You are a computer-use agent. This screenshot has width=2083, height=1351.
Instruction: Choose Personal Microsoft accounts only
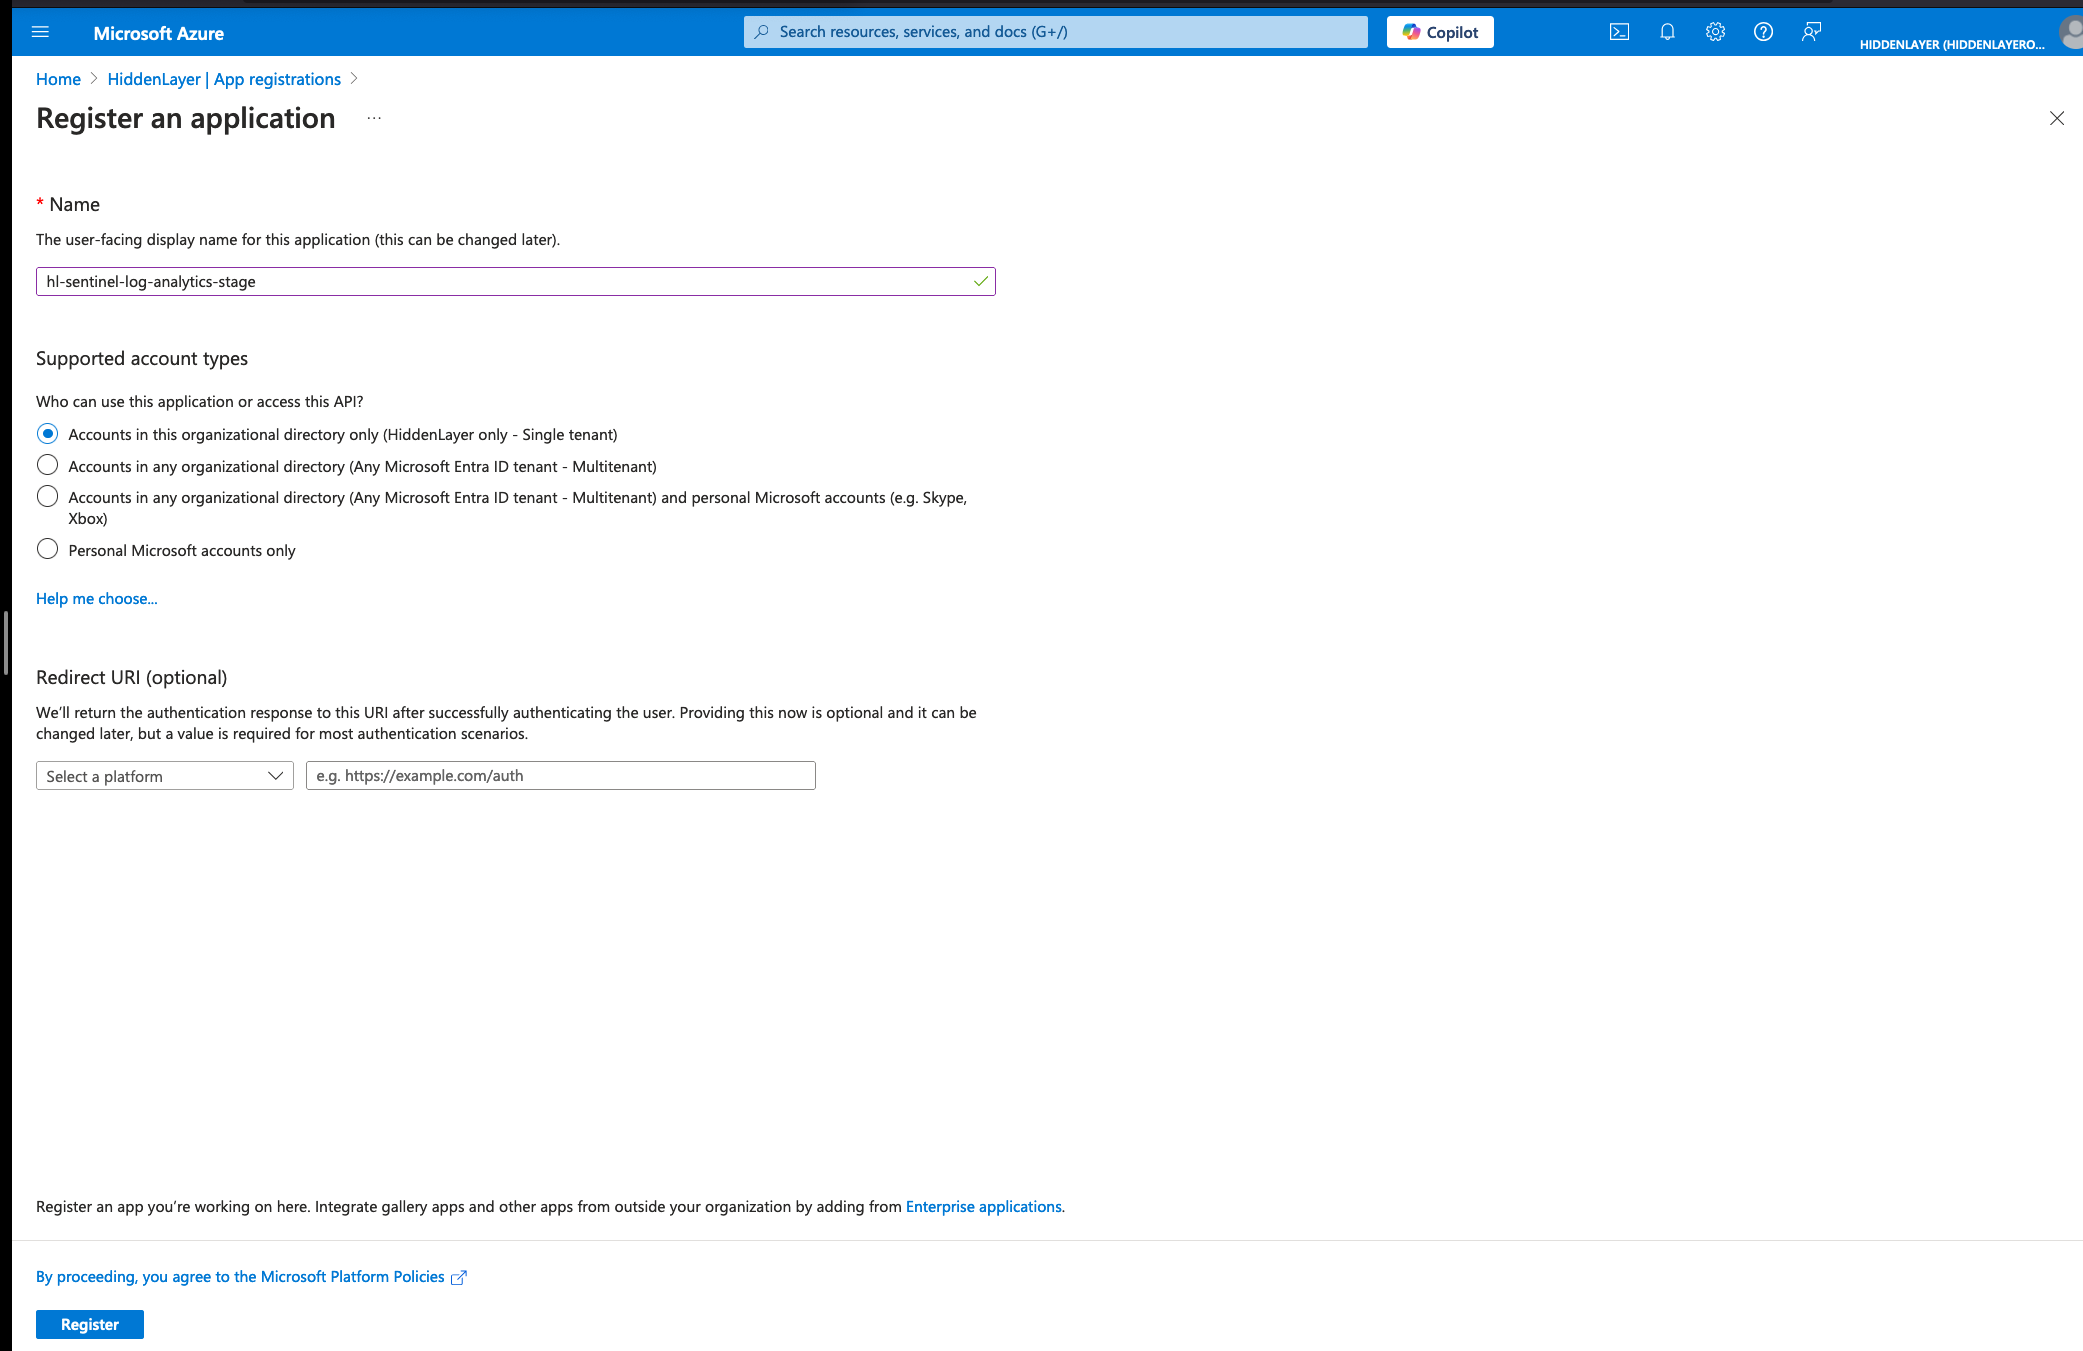coord(47,549)
